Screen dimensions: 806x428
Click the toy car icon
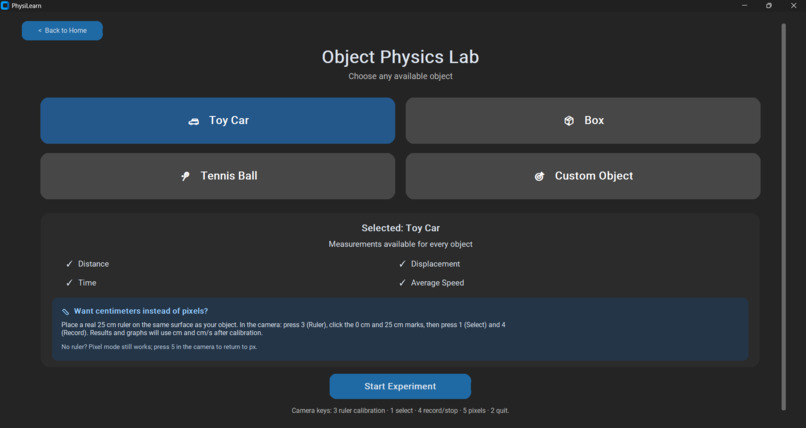[194, 121]
